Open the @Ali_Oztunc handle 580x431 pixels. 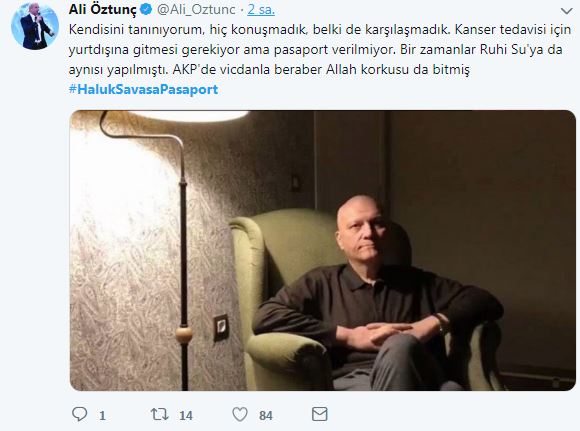(x=196, y=10)
